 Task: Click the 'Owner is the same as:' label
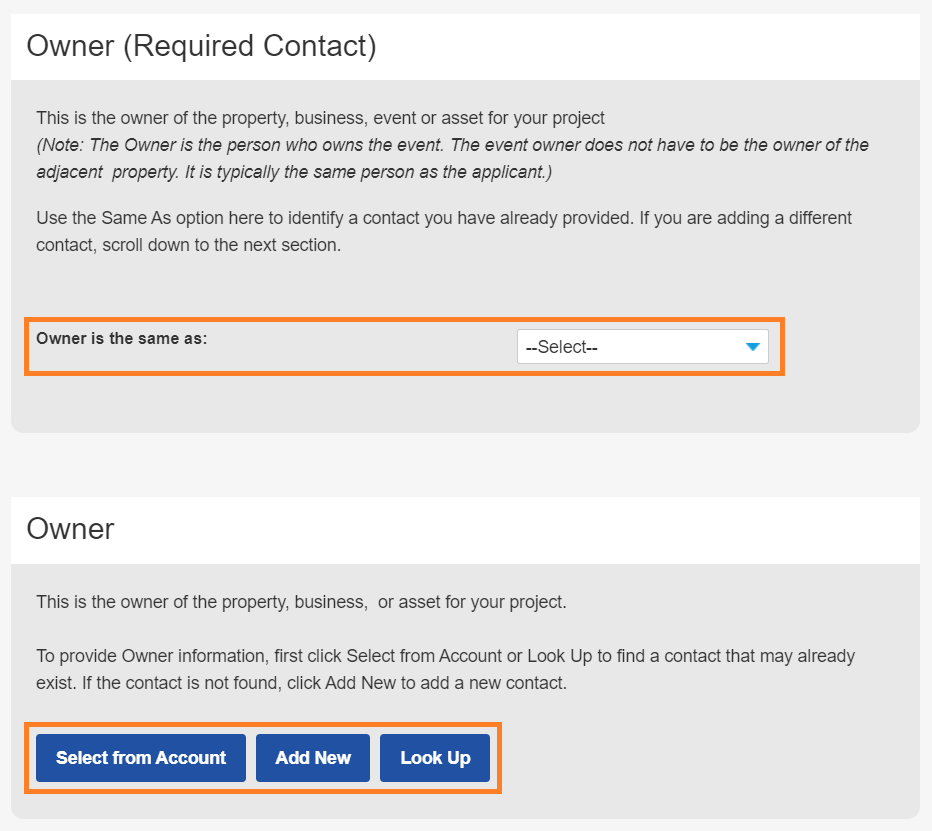point(122,338)
